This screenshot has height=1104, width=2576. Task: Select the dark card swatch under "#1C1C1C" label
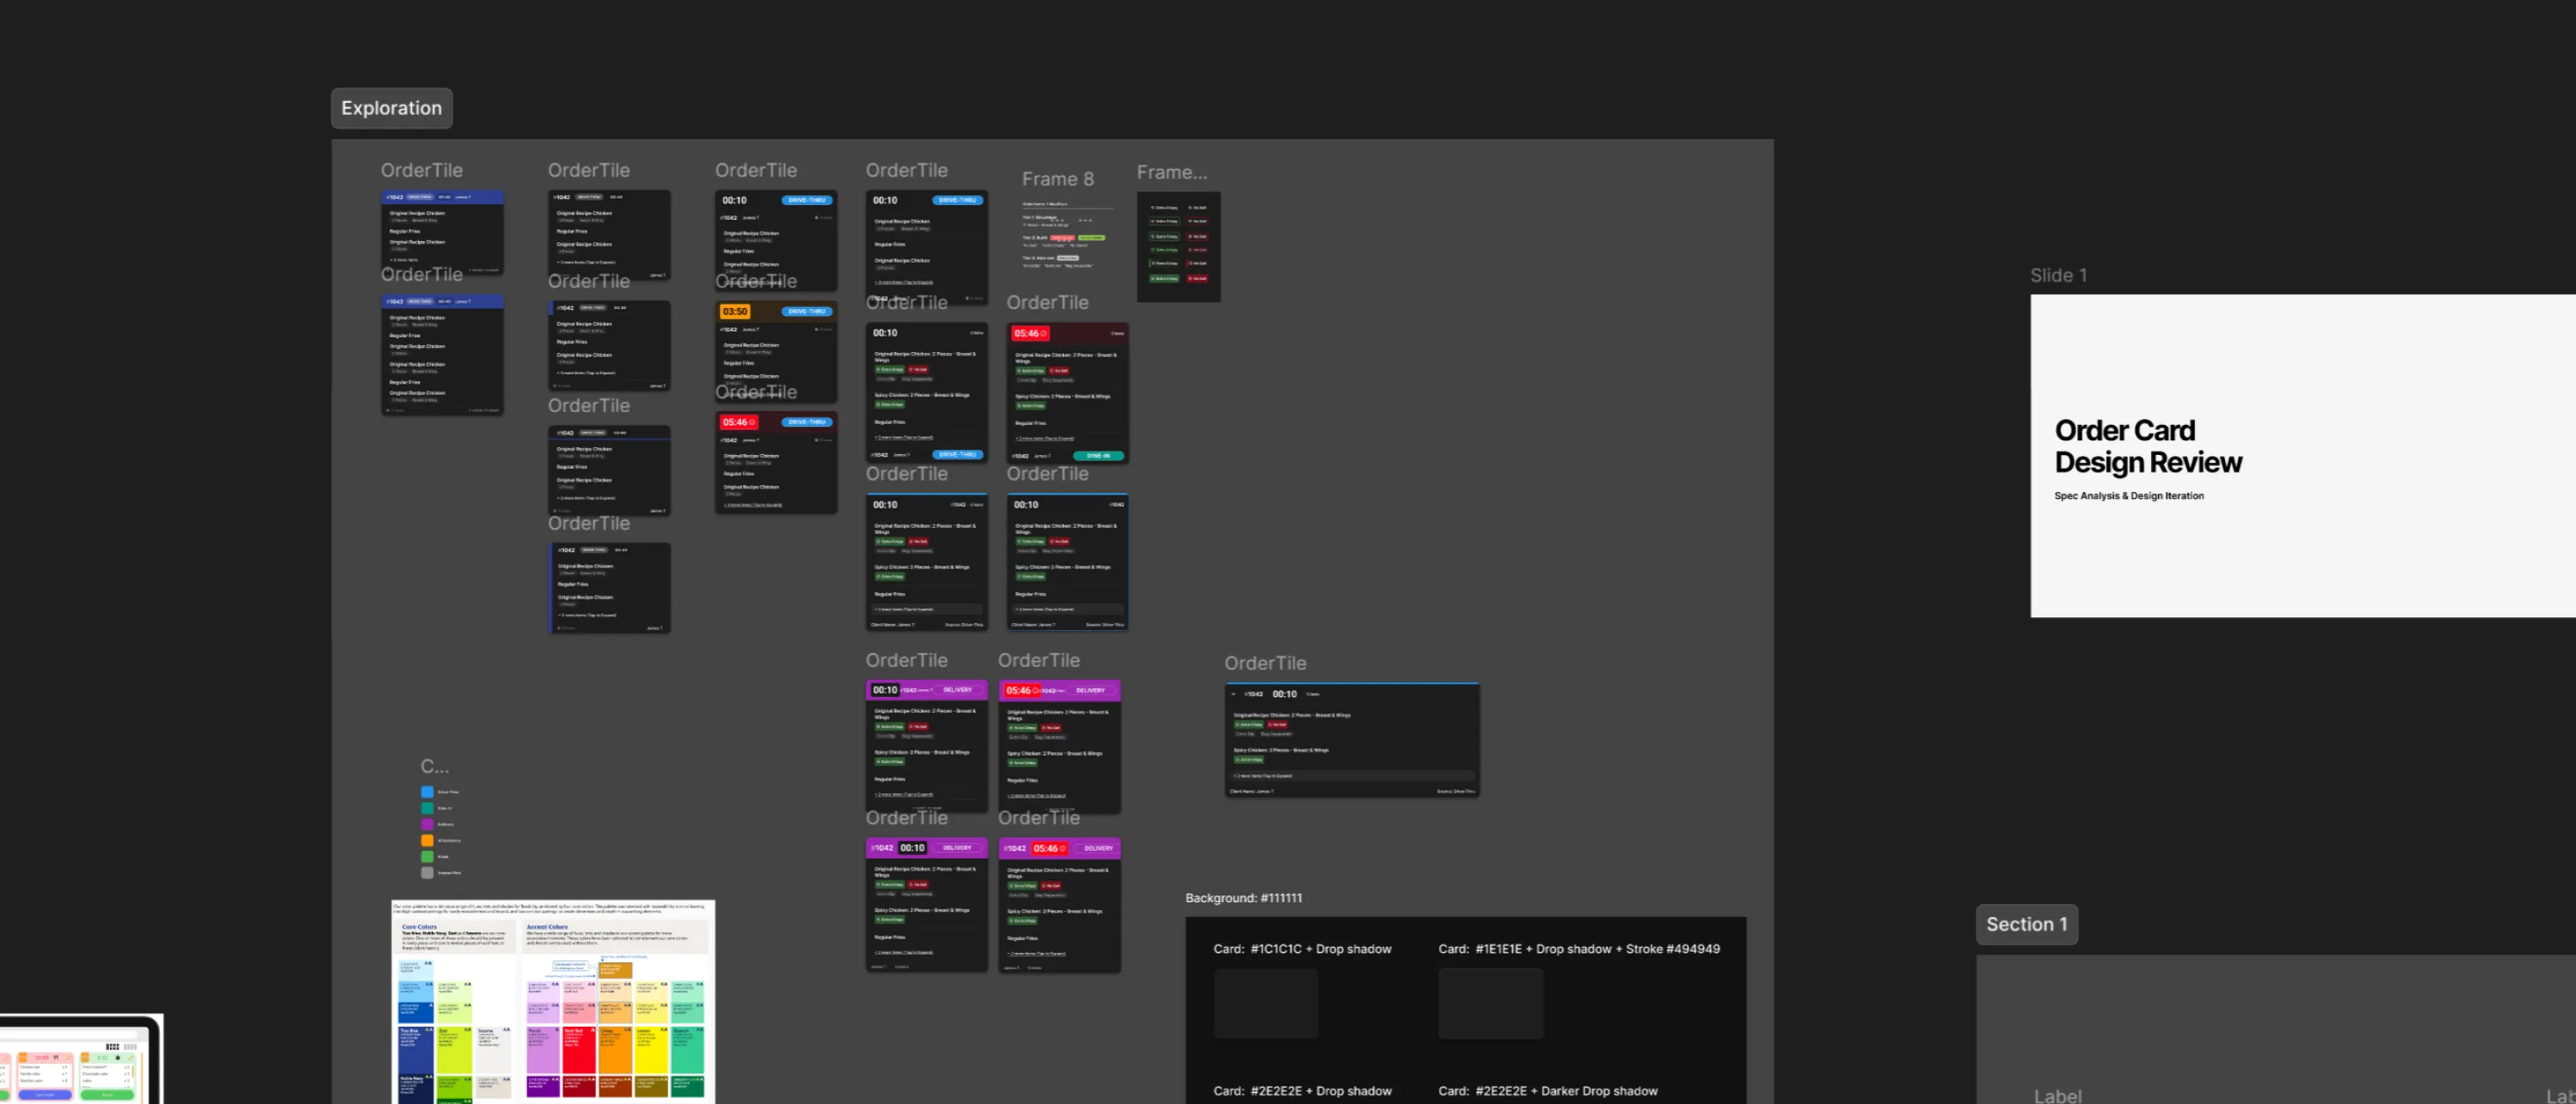[1265, 1003]
